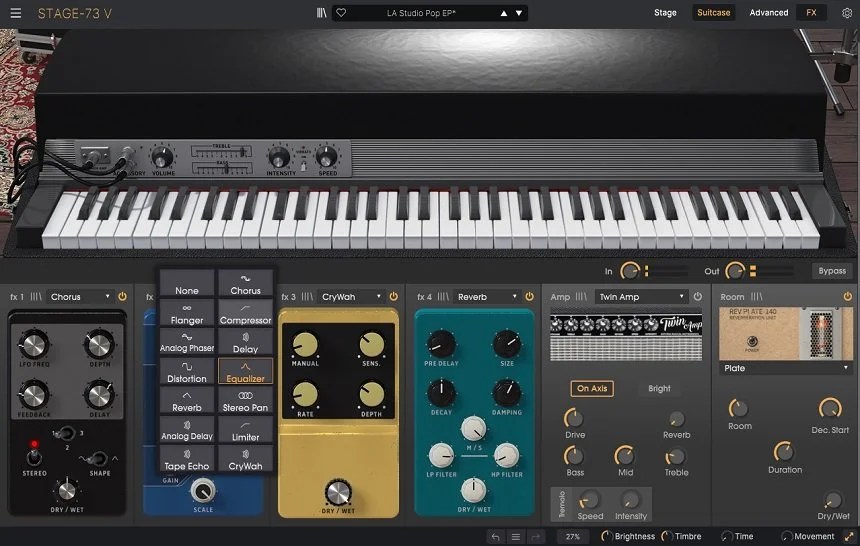This screenshot has width=860, height=546.
Task: Go to next preset with down arrow
Action: point(519,13)
